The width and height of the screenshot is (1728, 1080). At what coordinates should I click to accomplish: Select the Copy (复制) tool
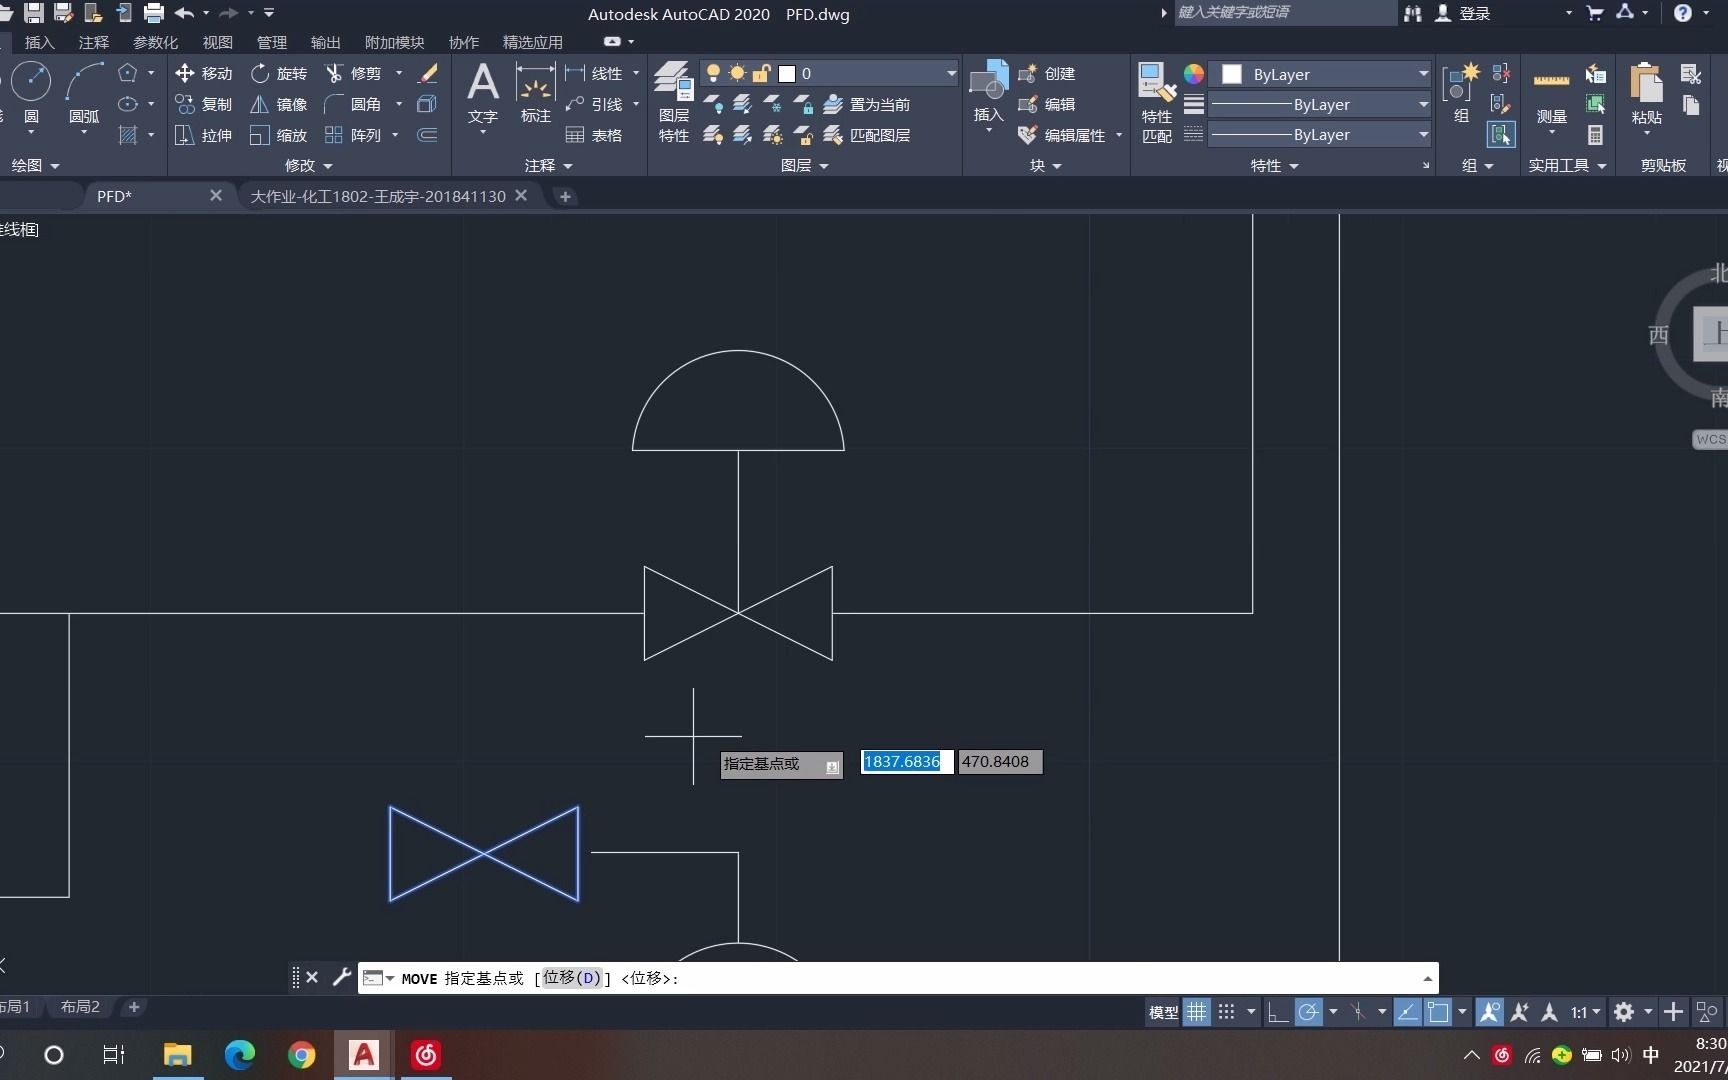click(203, 104)
